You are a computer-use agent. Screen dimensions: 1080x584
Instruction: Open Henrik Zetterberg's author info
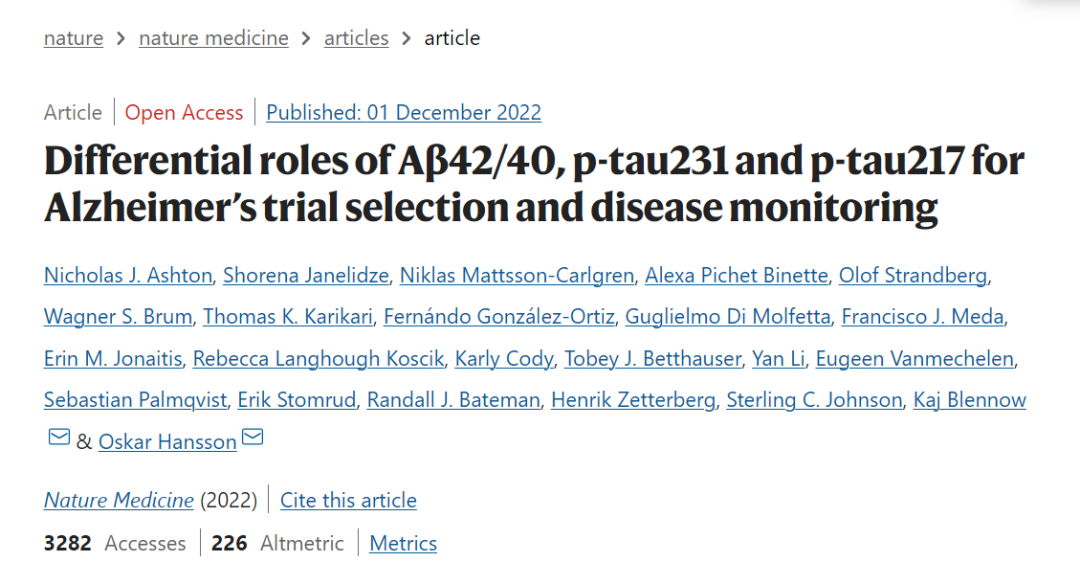pyautogui.click(x=633, y=400)
